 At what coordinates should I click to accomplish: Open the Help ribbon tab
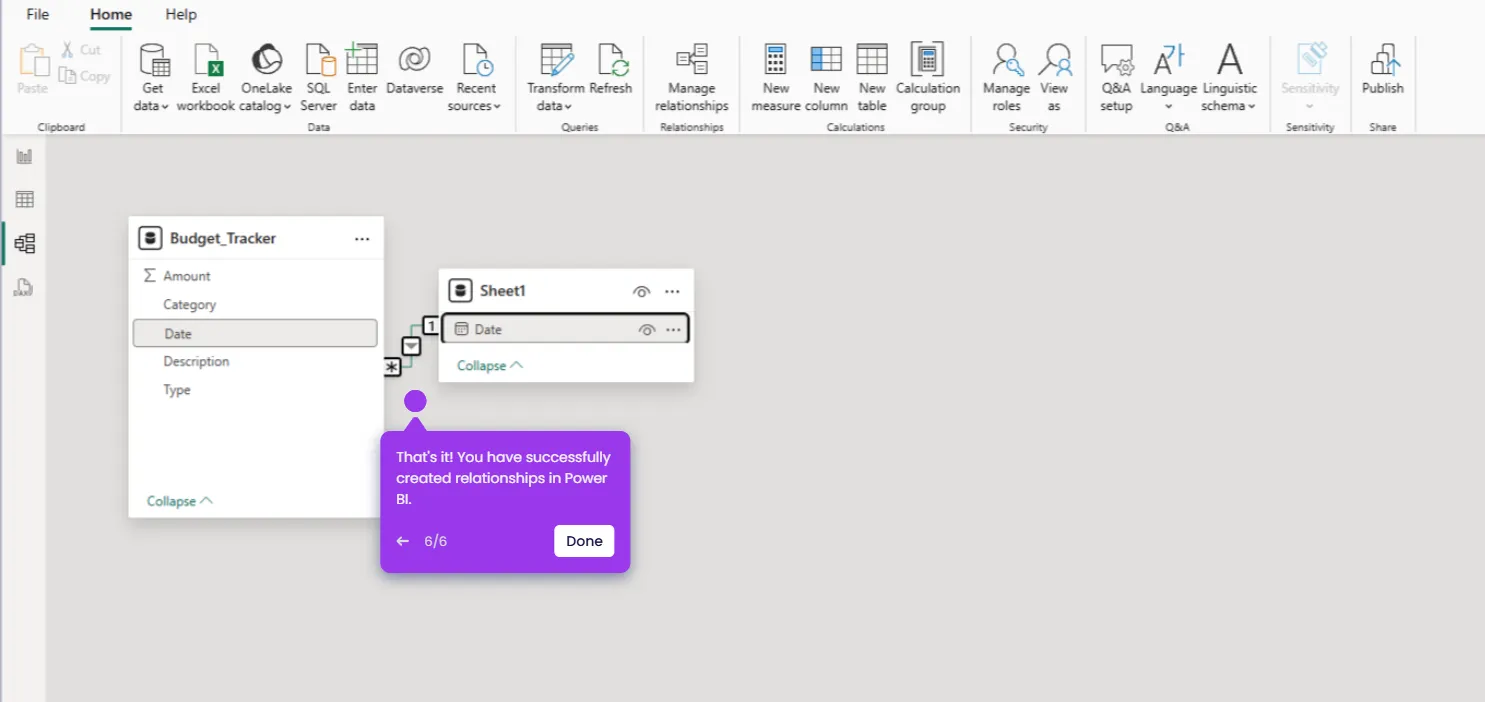181,15
